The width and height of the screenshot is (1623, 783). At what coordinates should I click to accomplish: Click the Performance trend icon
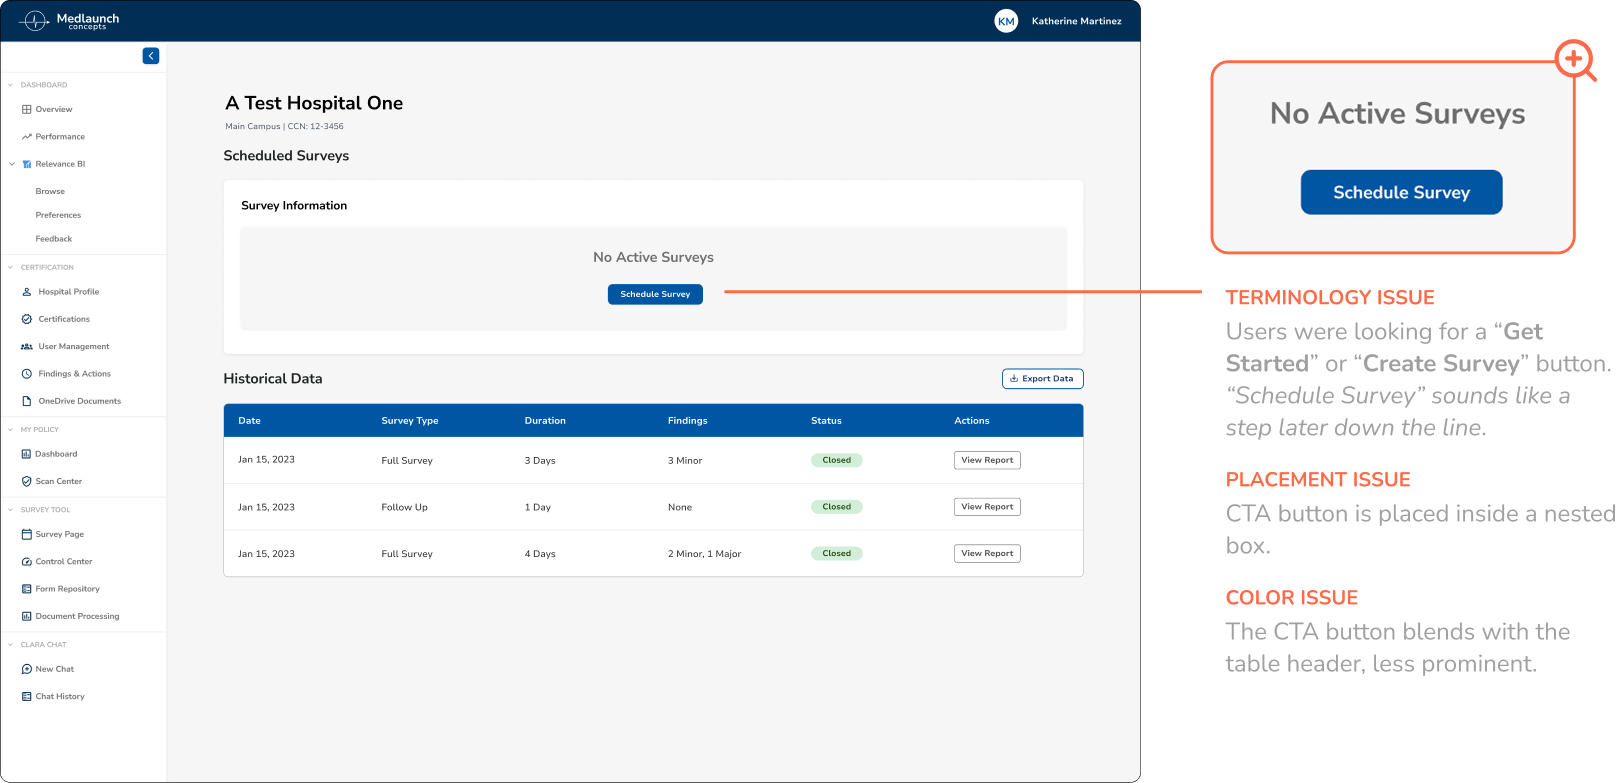pyautogui.click(x=27, y=137)
